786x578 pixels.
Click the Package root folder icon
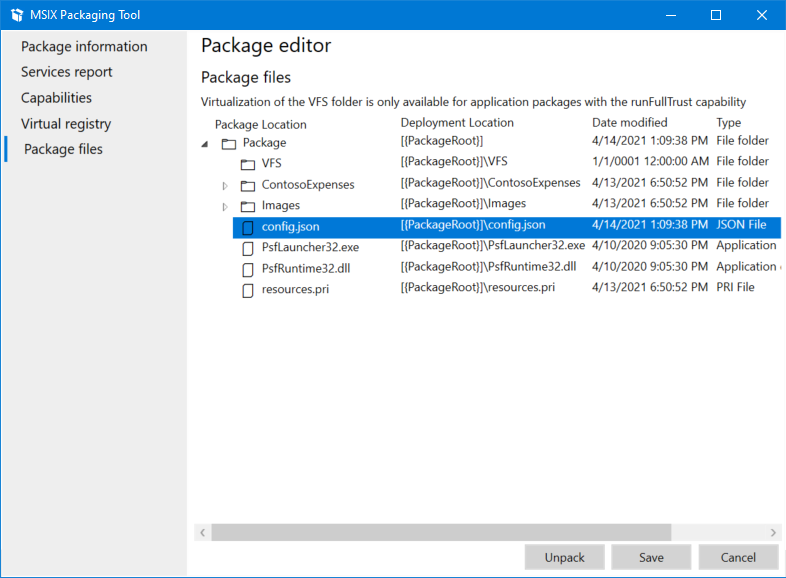(x=229, y=144)
